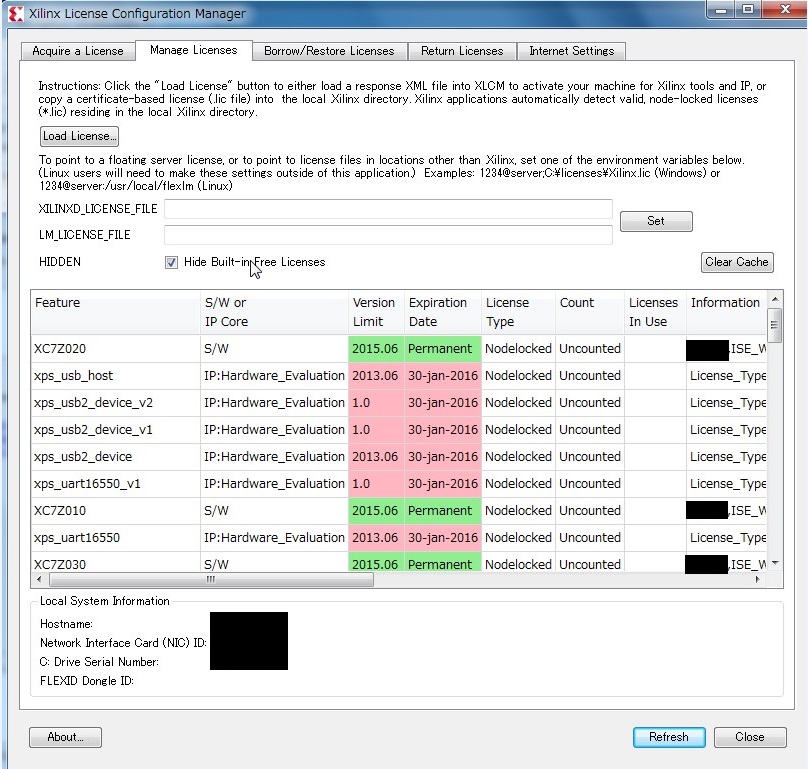Sort table by Feature column header
This screenshot has width=808, height=769.
click(x=115, y=312)
